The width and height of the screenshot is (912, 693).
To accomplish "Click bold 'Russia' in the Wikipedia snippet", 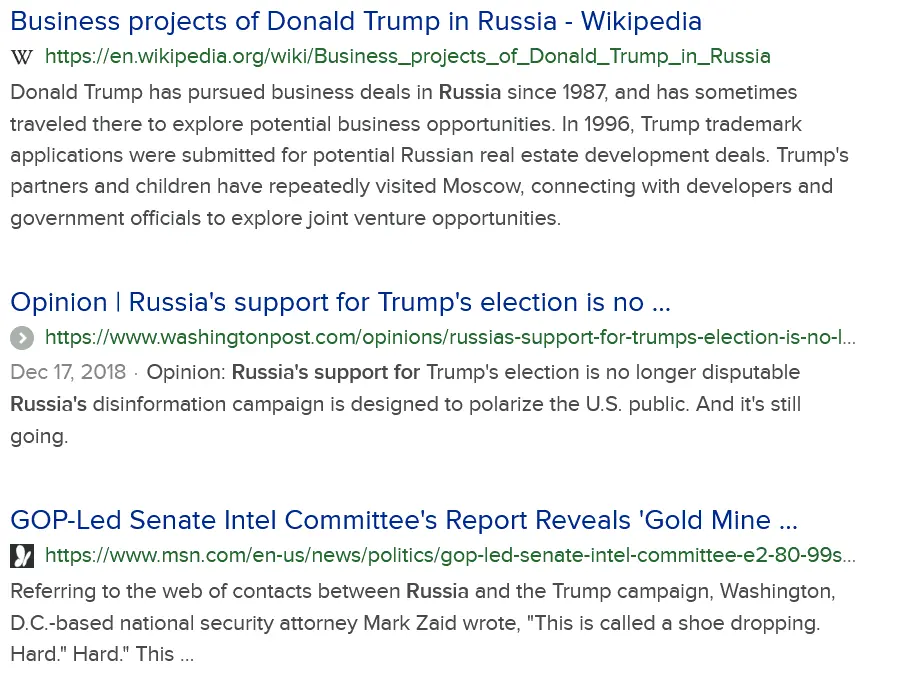I will [x=469, y=93].
